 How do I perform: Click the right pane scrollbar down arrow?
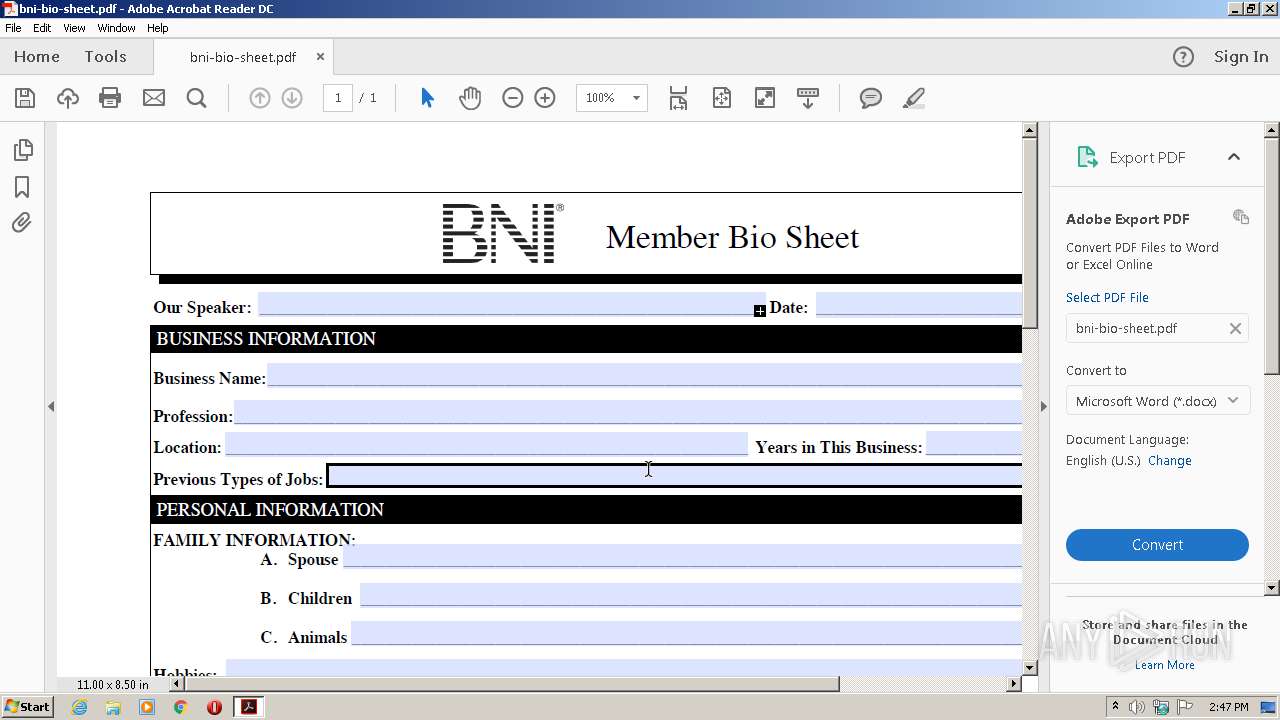[1272, 588]
